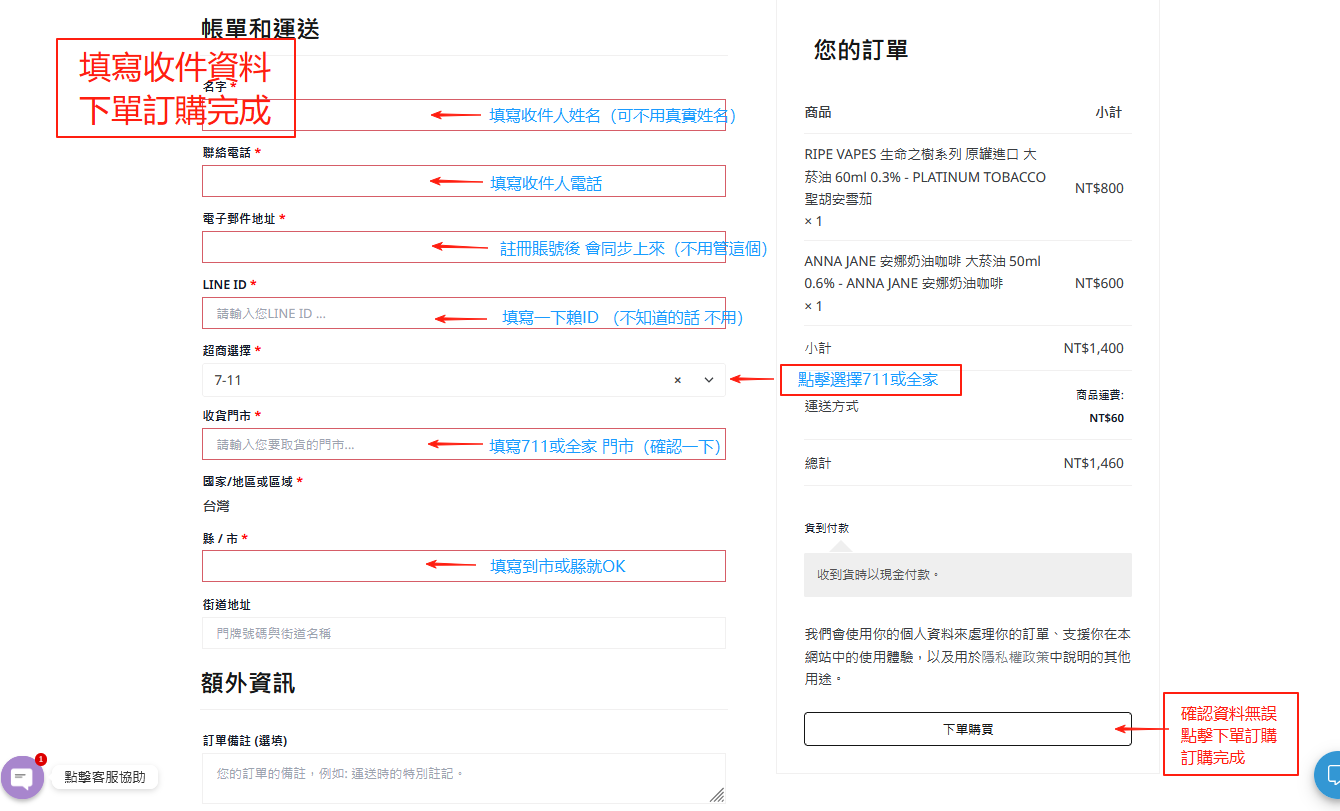Viewport: 1340px width, 811px height.
Task: Click the 點擊客服協助 support label
Action: 105,777
